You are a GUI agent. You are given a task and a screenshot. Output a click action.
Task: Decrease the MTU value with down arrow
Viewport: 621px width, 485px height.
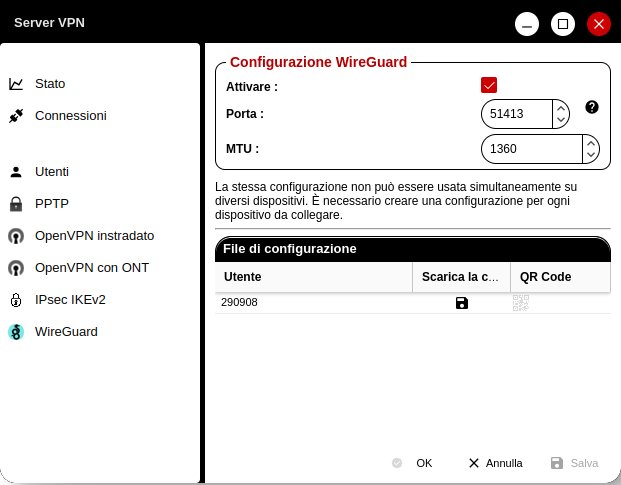(591, 155)
